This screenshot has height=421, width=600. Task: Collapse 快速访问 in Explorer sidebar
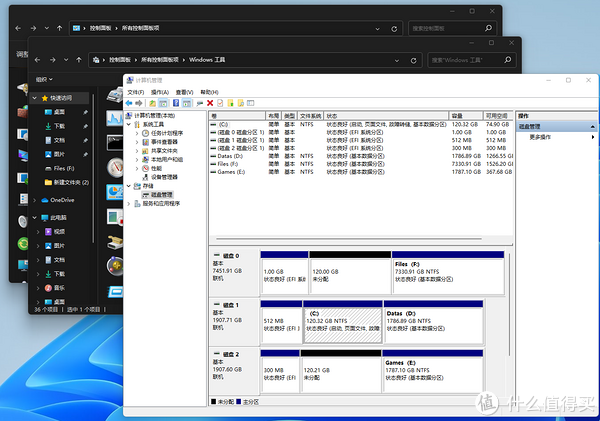(34, 98)
